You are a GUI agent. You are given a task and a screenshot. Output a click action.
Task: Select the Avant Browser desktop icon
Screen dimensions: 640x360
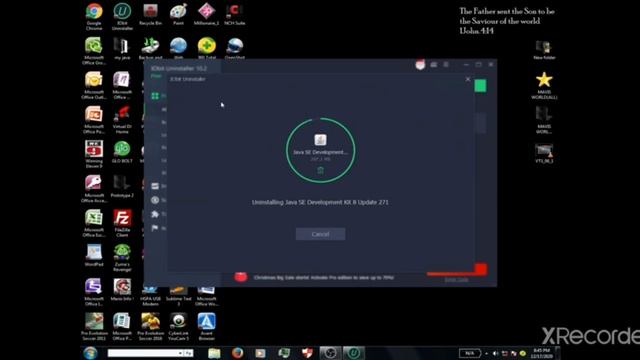(207, 327)
